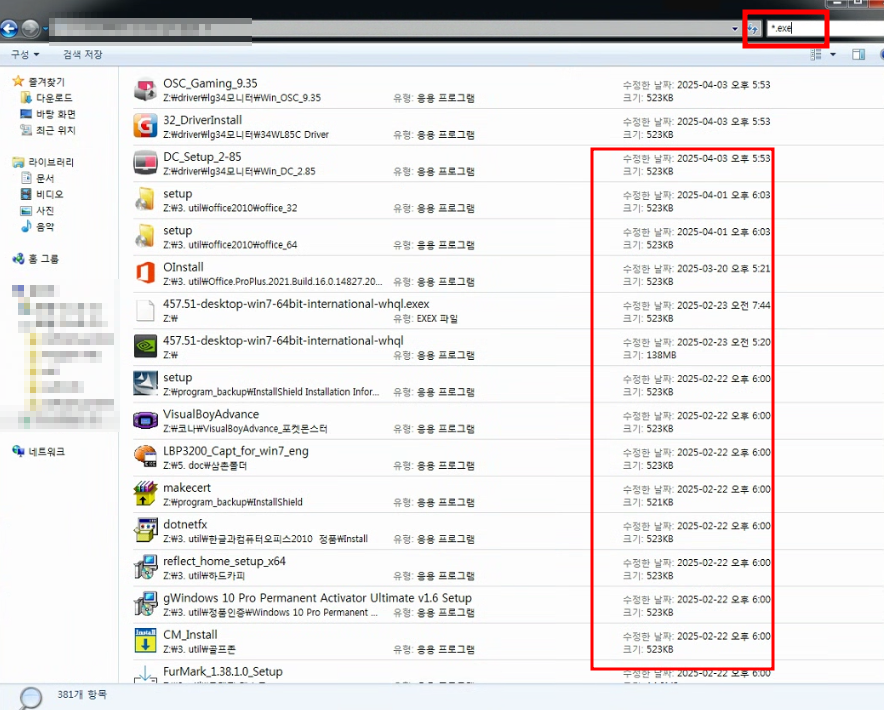Select the file name reflect_home_setup_x64
884x710 pixels.
pyautogui.click(x=224, y=561)
